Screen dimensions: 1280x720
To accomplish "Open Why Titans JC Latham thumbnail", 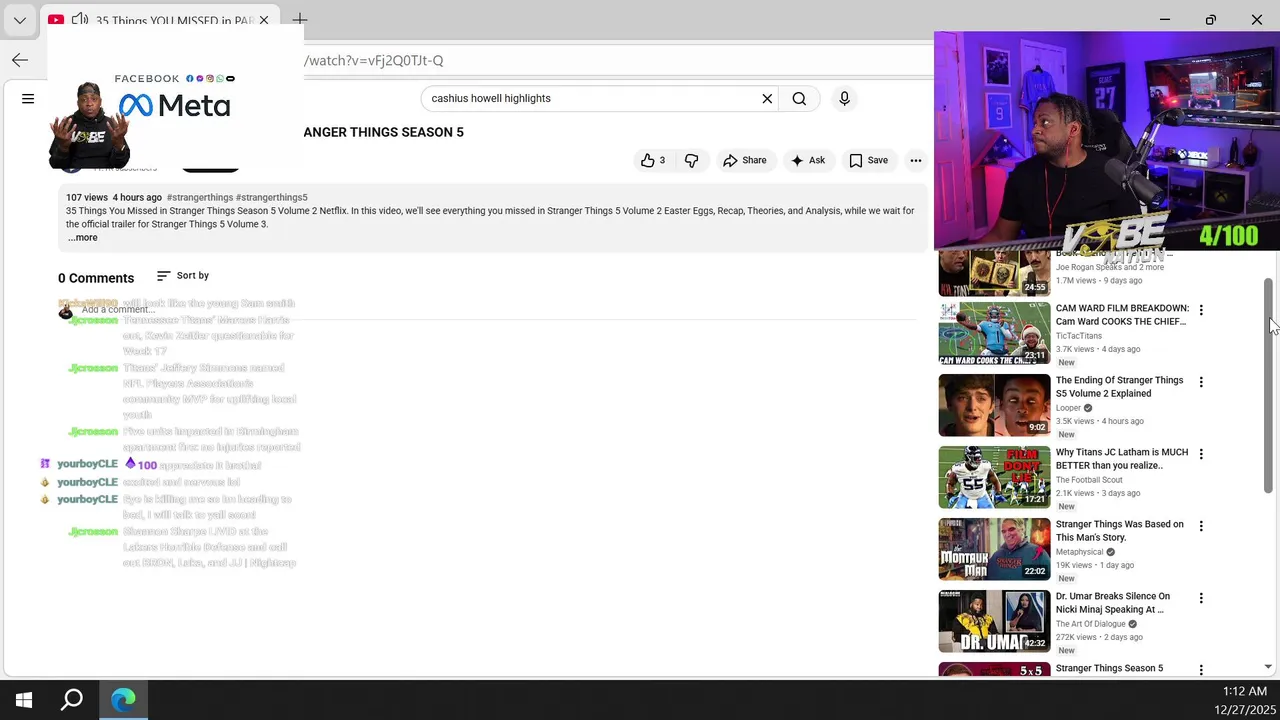I will pyautogui.click(x=994, y=477).
